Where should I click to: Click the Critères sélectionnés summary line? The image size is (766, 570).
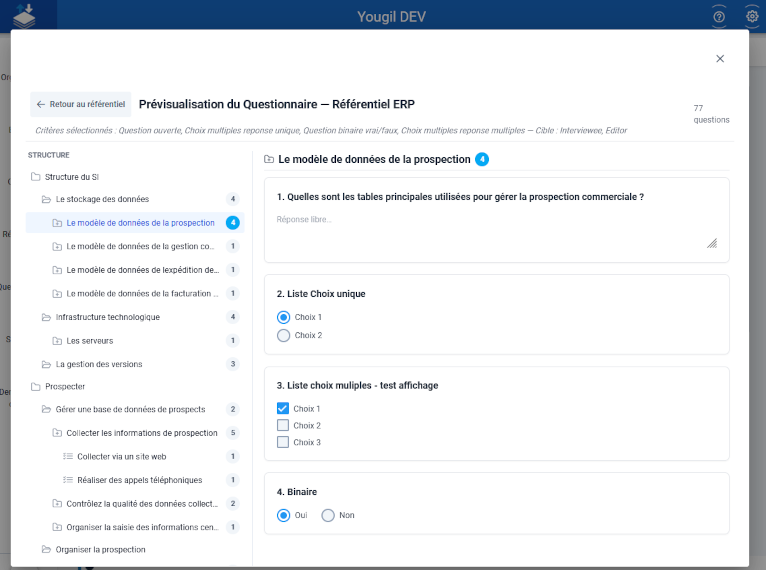pyautogui.click(x=331, y=130)
